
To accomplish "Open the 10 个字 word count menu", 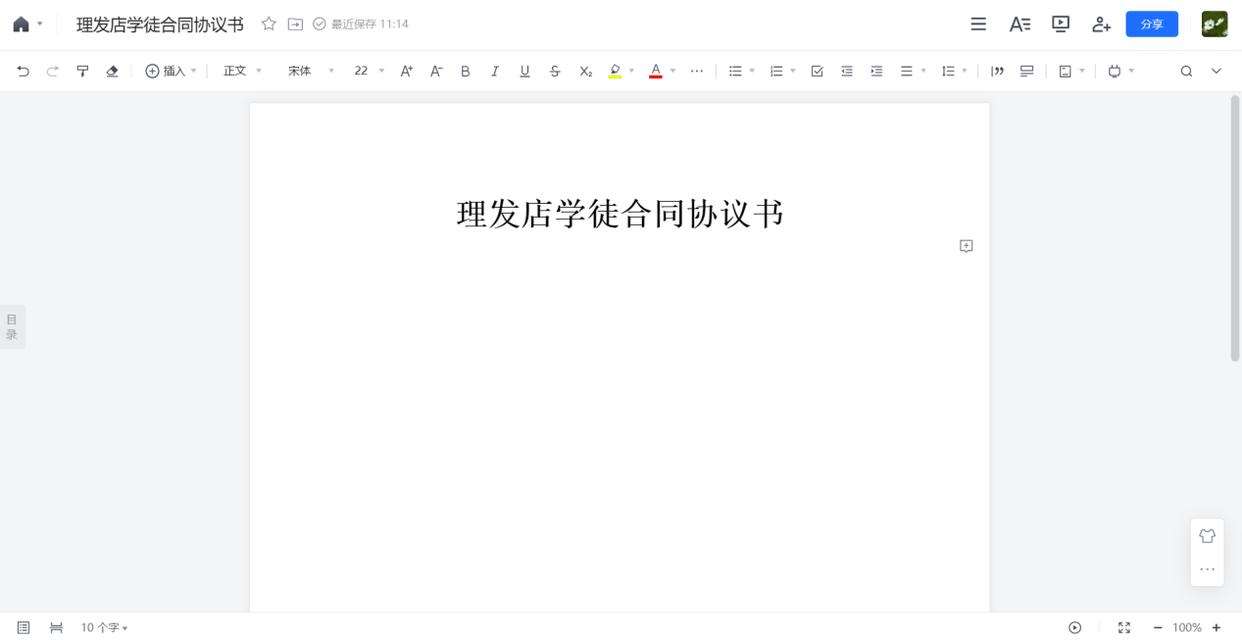I will click(x=105, y=627).
